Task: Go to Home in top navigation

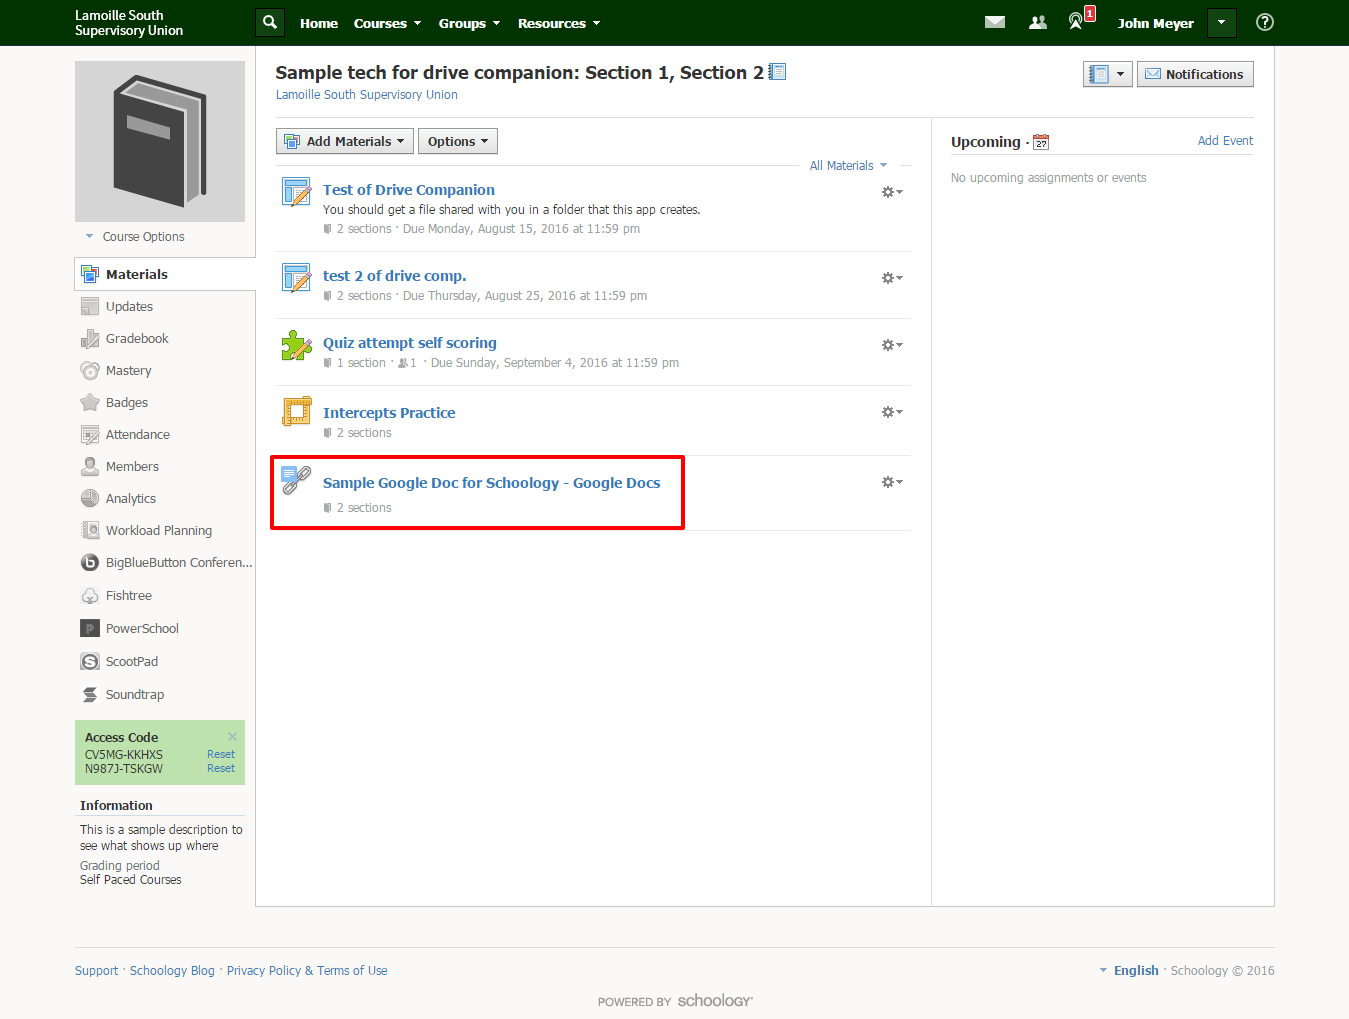Action: point(319,23)
